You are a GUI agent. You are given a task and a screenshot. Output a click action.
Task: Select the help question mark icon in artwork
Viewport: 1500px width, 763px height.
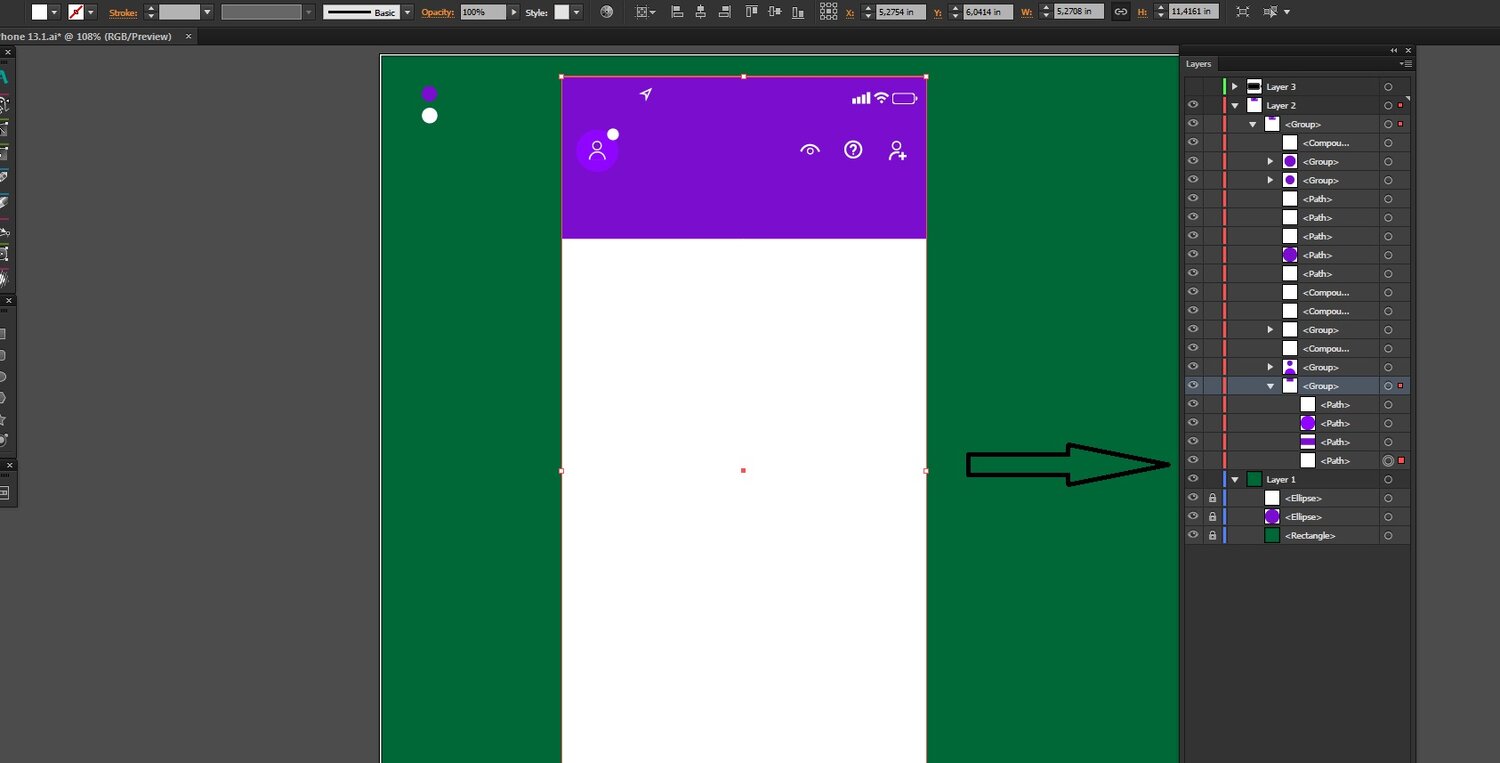pos(853,150)
